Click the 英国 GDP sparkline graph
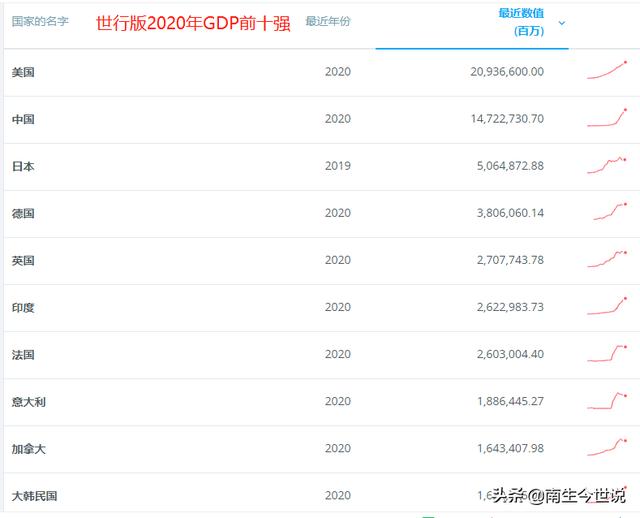 607,259
